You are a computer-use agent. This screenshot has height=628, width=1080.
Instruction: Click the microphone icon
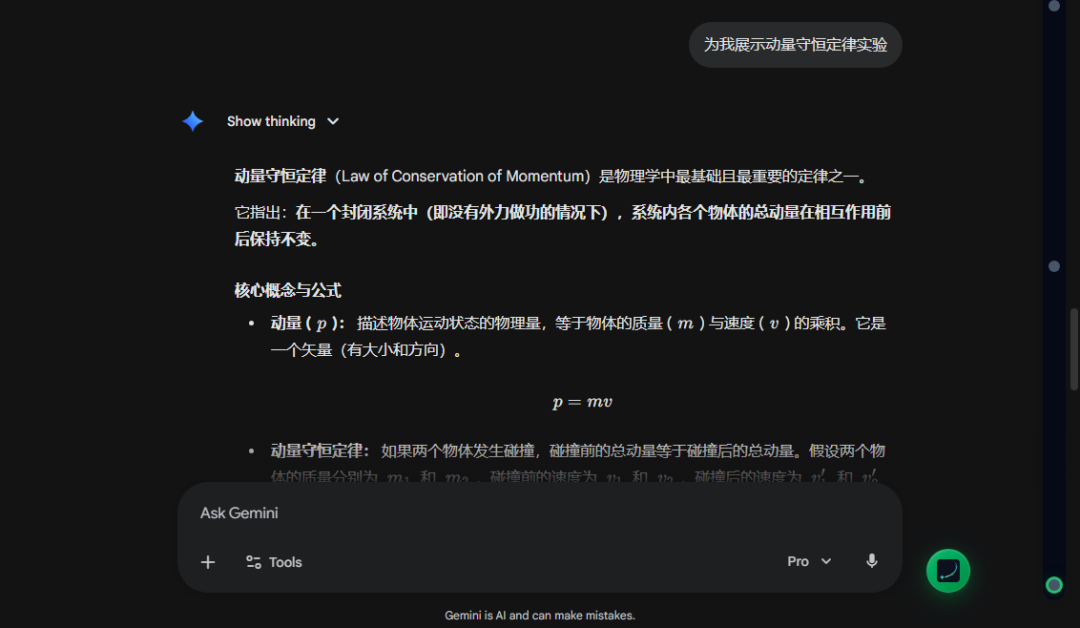(871, 561)
